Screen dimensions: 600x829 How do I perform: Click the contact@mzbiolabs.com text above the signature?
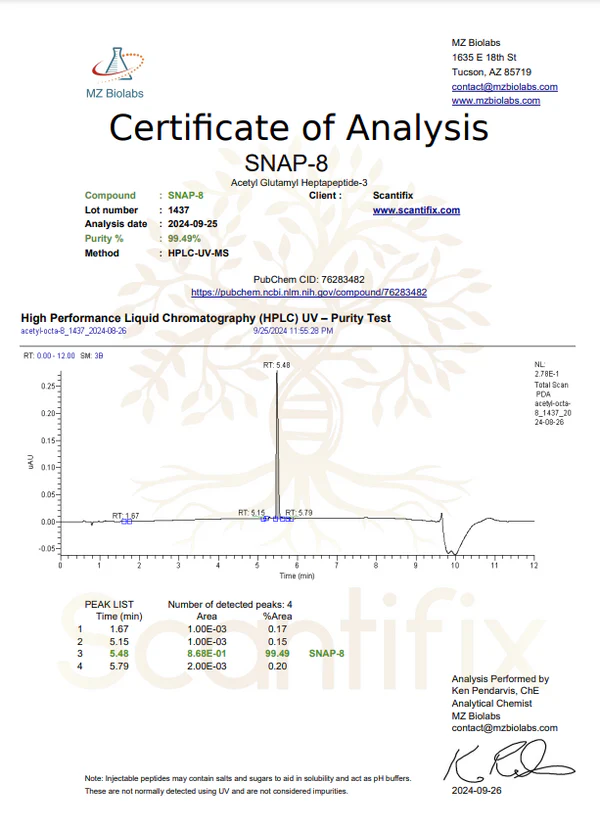(504, 727)
